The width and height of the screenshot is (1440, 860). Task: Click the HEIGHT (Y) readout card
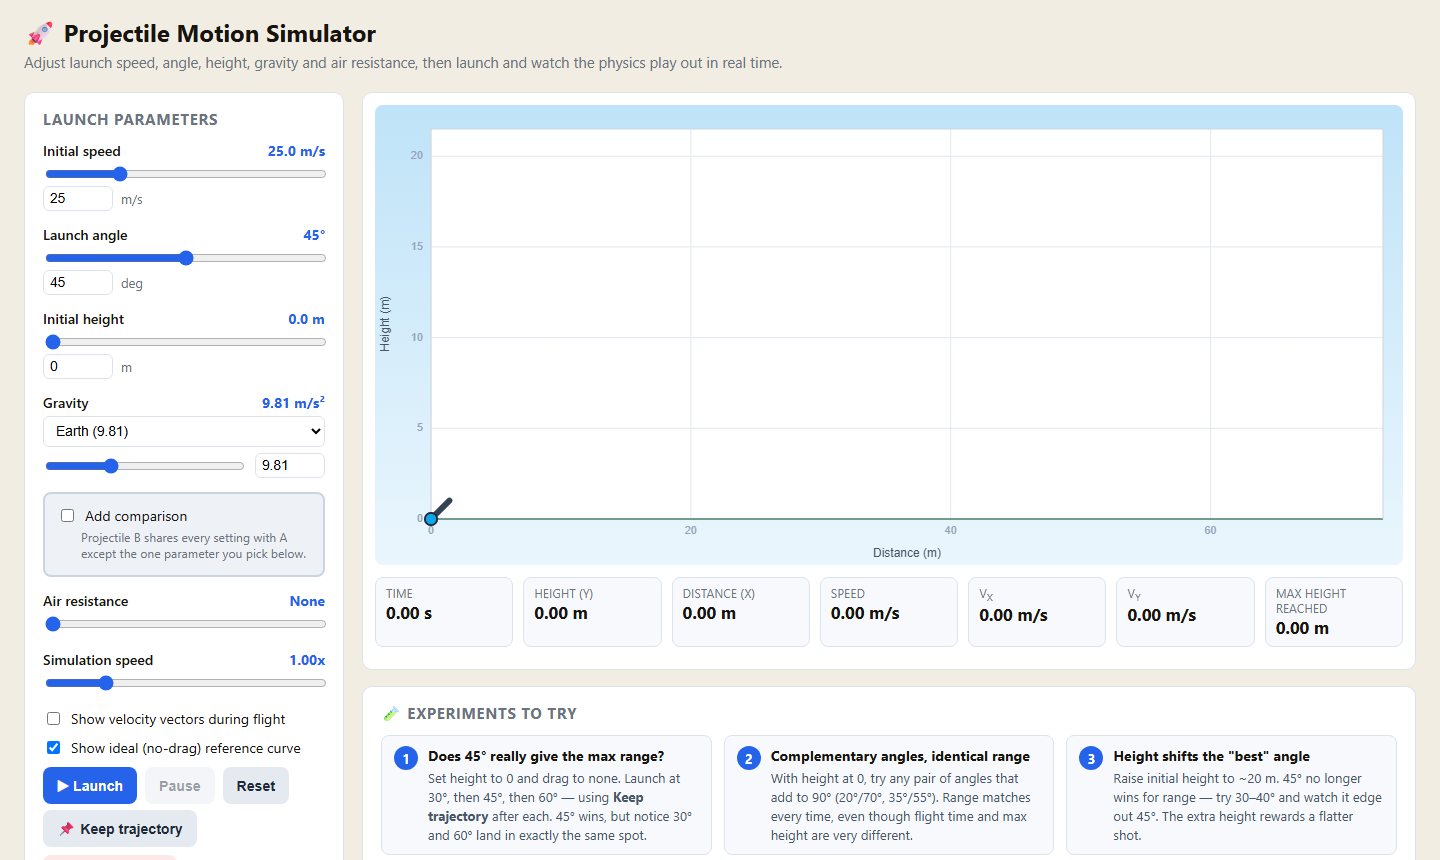click(x=592, y=612)
